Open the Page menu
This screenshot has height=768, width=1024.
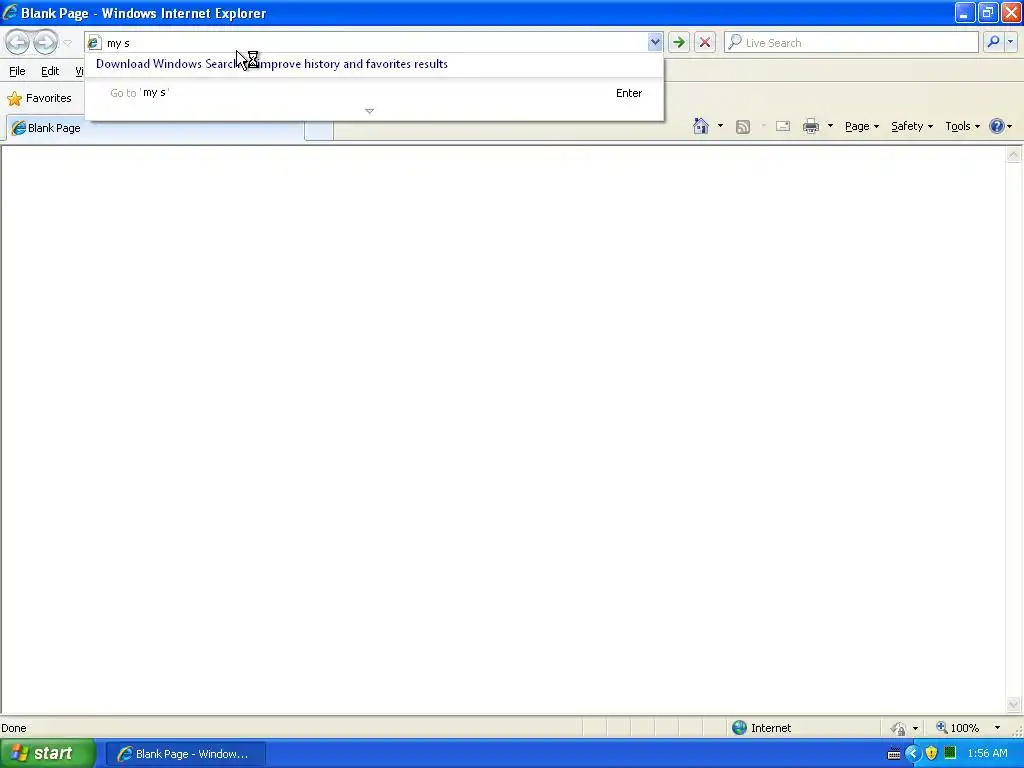coord(861,127)
